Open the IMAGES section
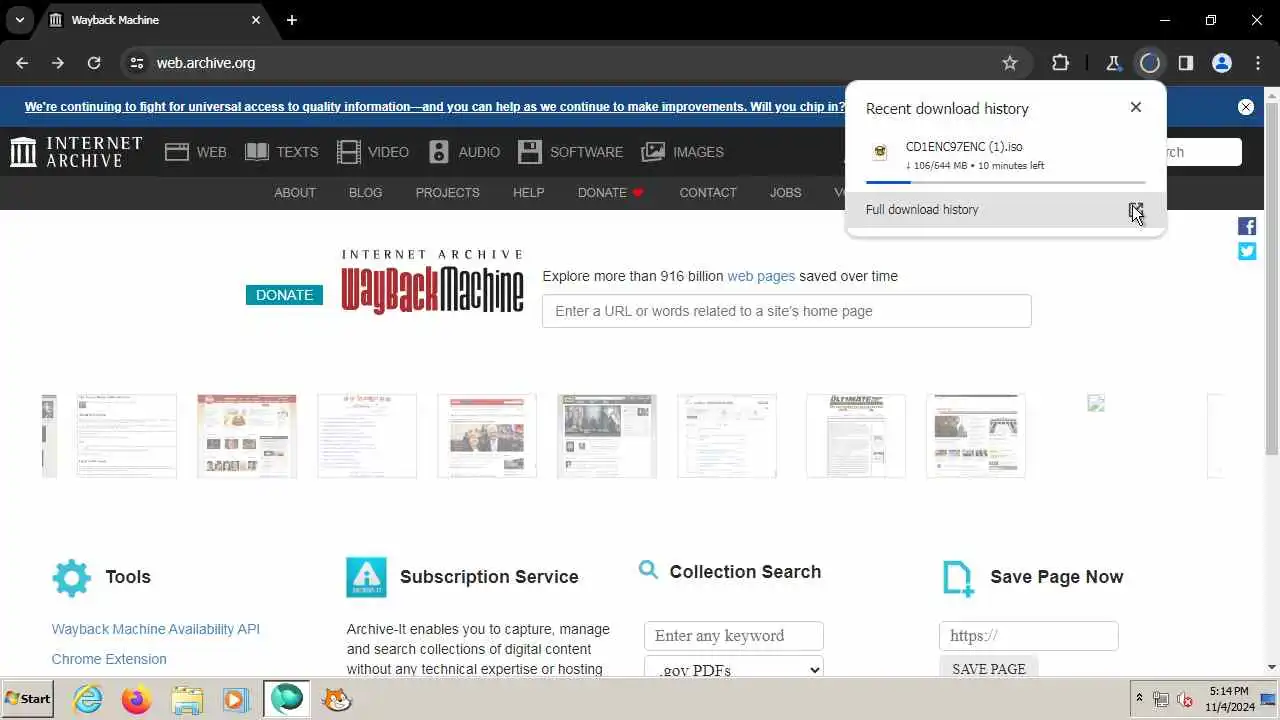 coord(683,152)
